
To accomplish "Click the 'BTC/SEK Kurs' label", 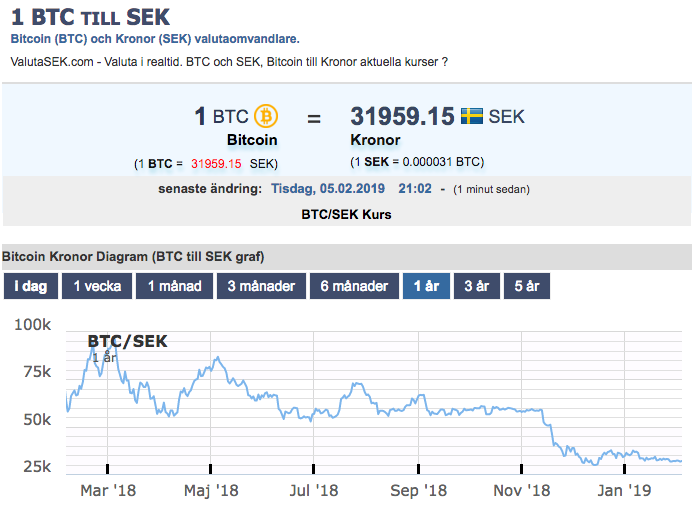I will (346, 214).
